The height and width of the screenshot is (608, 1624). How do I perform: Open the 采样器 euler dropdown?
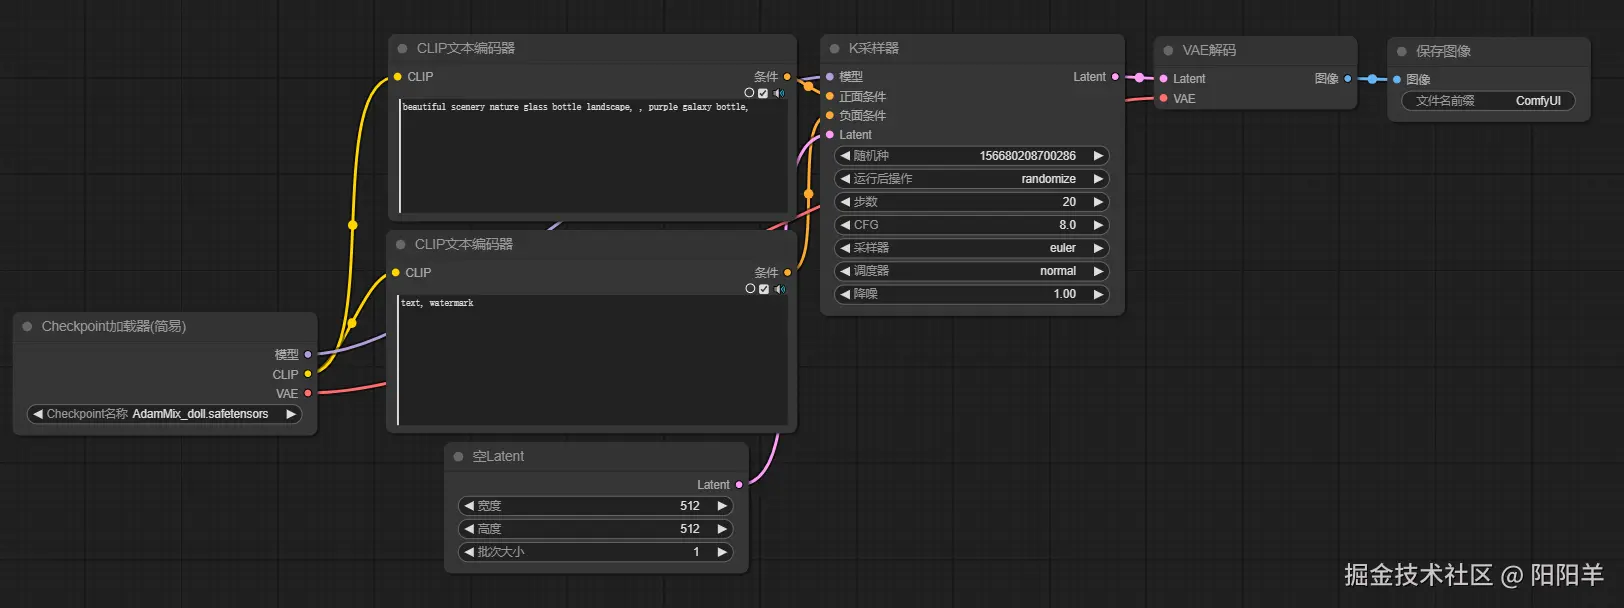pos(971,248)
